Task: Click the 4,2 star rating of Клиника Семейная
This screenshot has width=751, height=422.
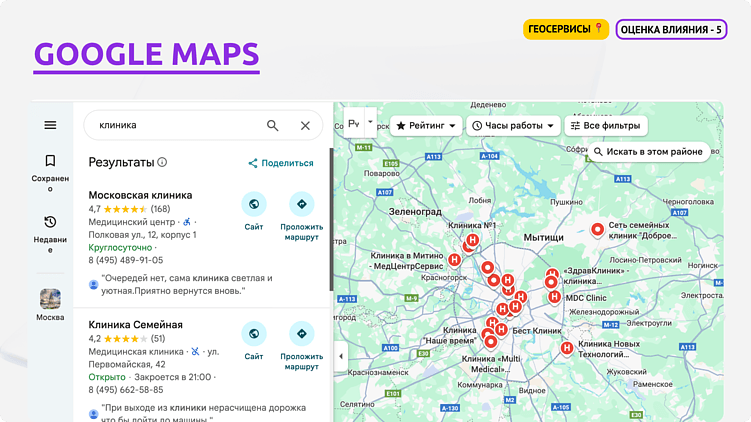Action: click(x=126, y=339)
